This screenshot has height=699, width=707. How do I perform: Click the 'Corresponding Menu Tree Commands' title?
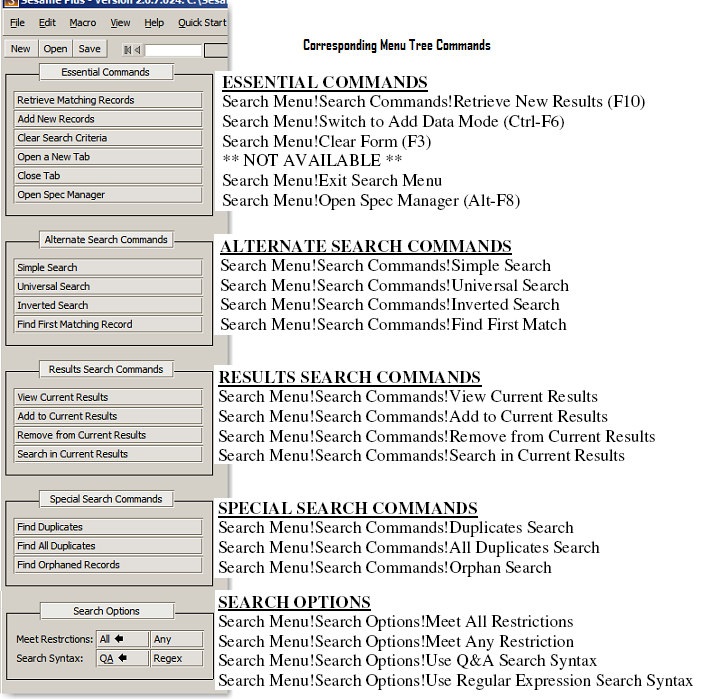pos(397,45)
